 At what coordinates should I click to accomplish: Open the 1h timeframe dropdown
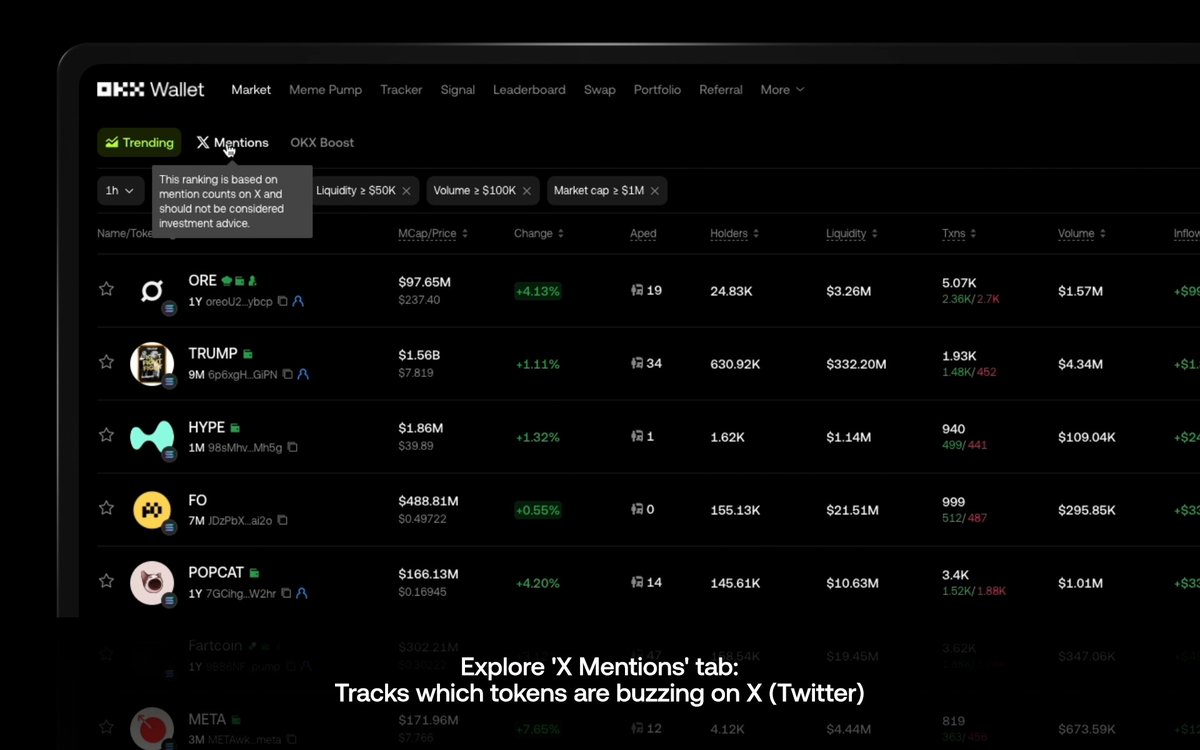pos(120,191)
